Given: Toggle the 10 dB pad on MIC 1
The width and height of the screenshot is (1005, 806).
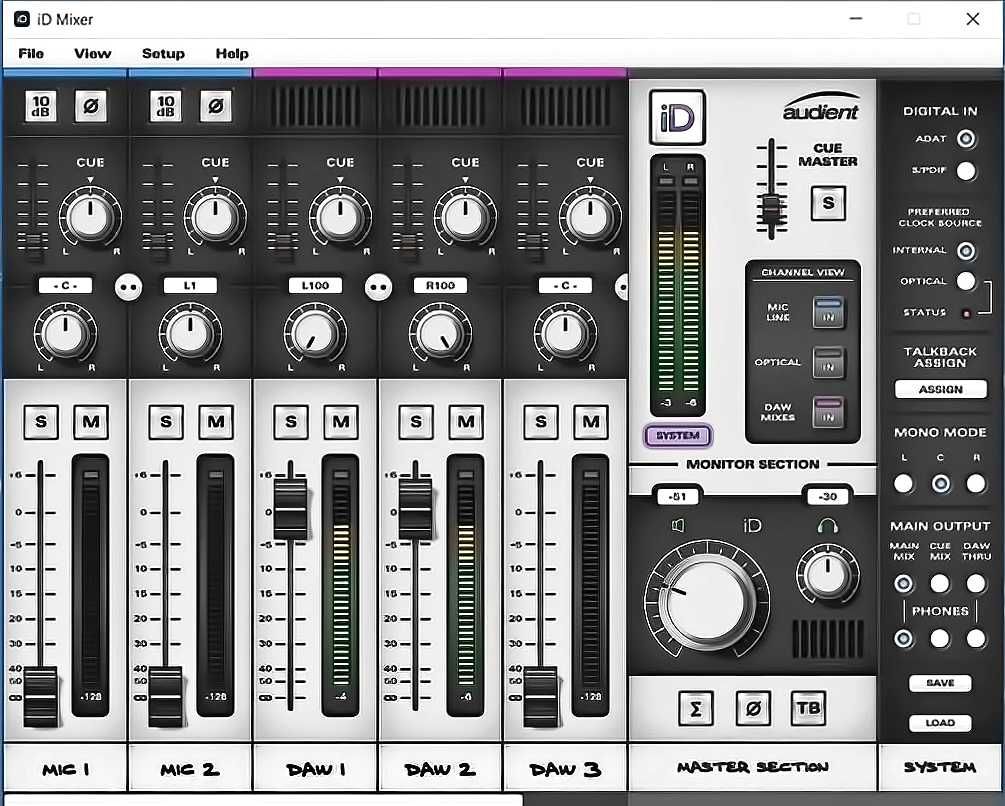Looking at the screenshot, I should tap(40, 106).
